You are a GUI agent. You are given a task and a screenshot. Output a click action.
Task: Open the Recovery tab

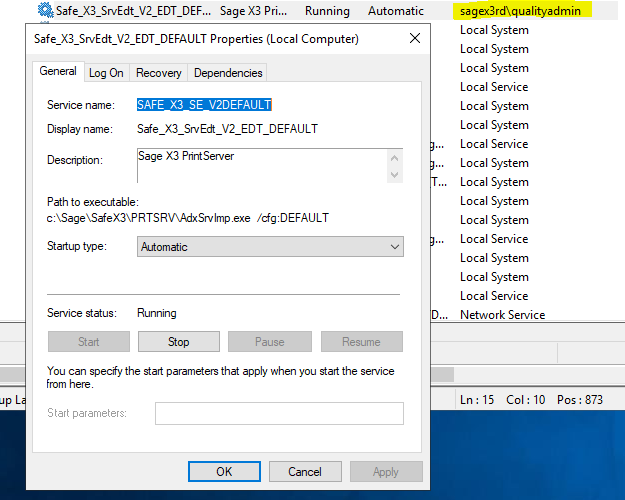pyautogui.click(x=158, y=73)
